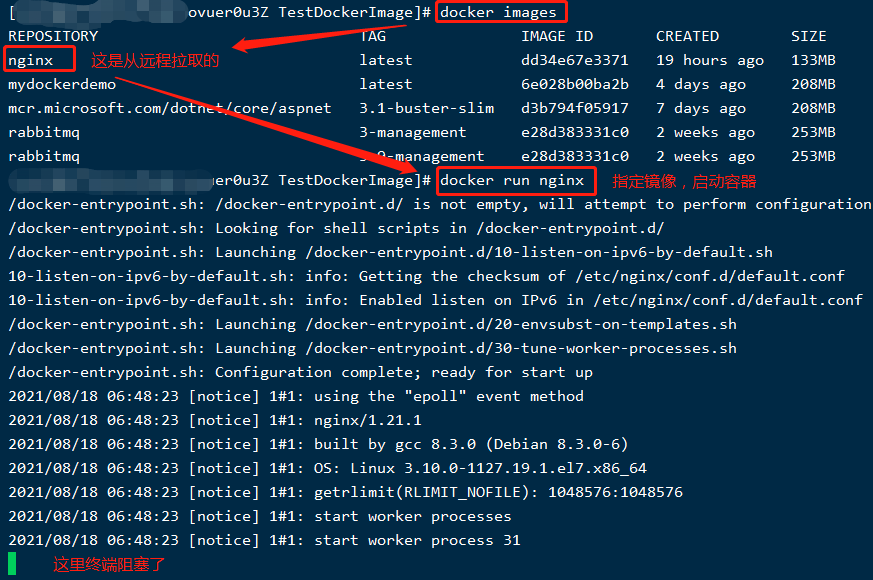This screenshot has width=873, height=580.
Task: Click the CREATED column header
Action: point(688,36)
